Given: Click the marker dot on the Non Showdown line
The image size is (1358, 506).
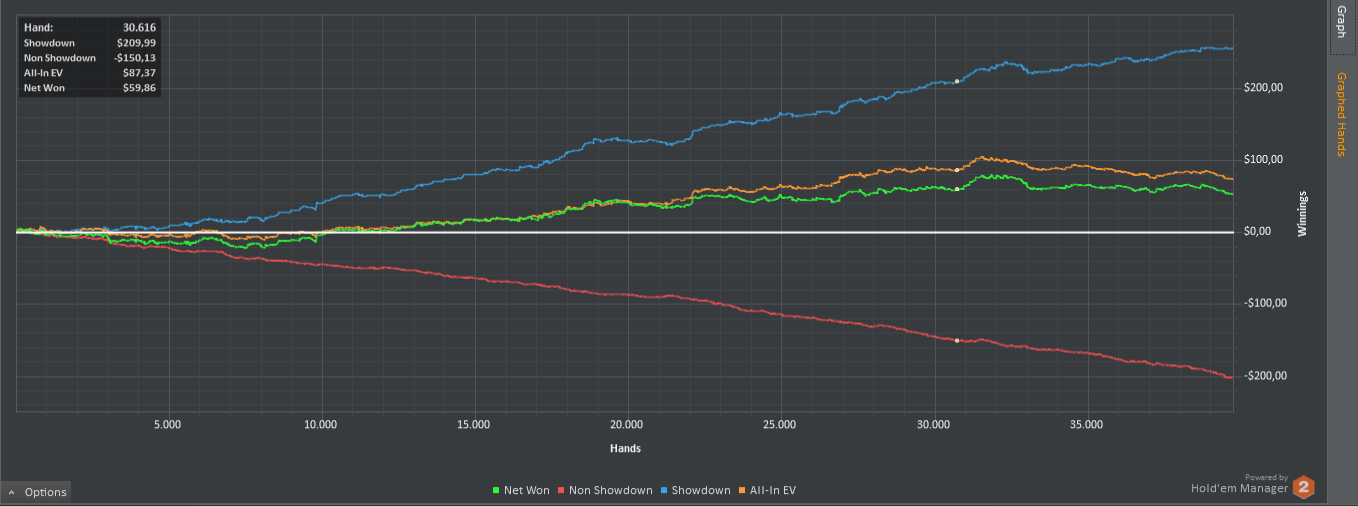Looking at the screenshot, I should (x=957, y=341).
